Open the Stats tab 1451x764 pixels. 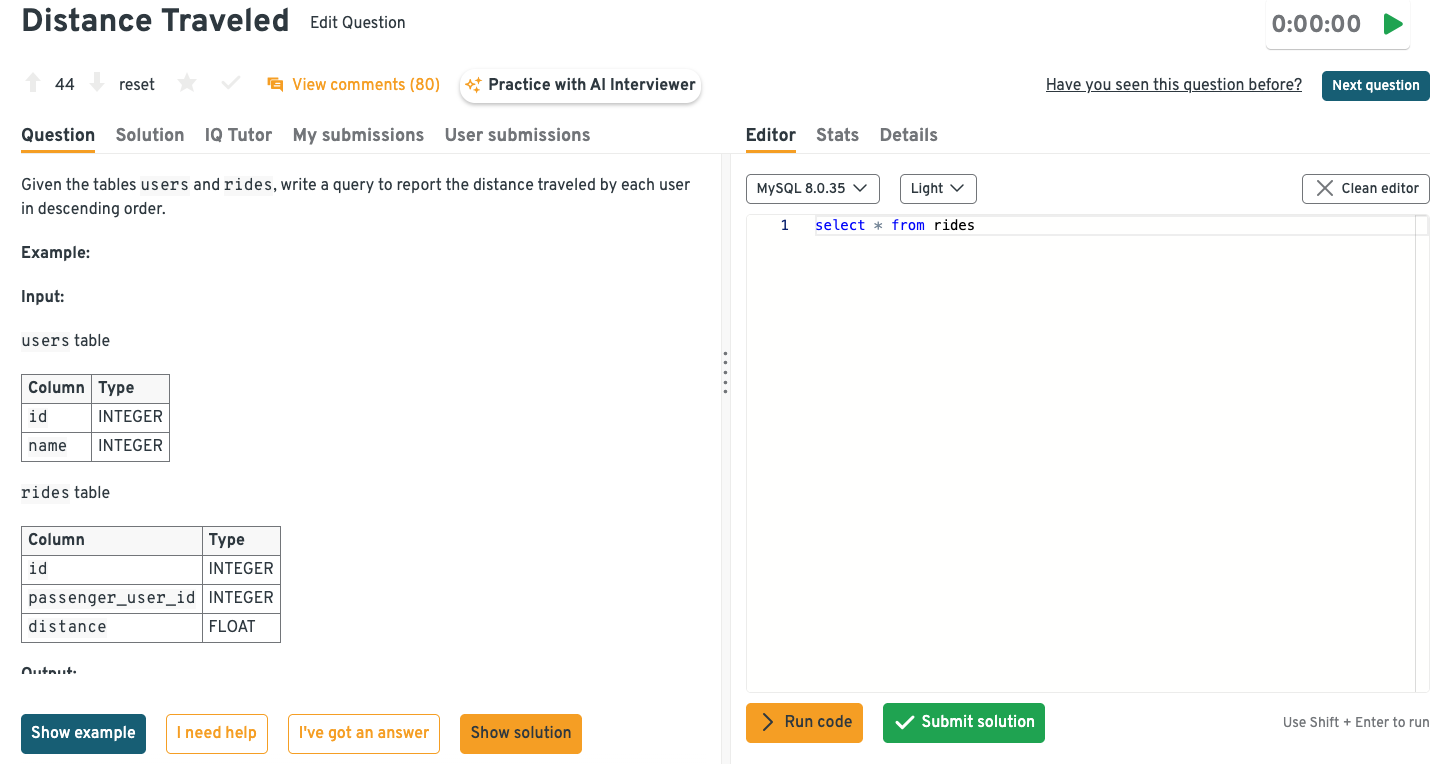pos(837,135)
